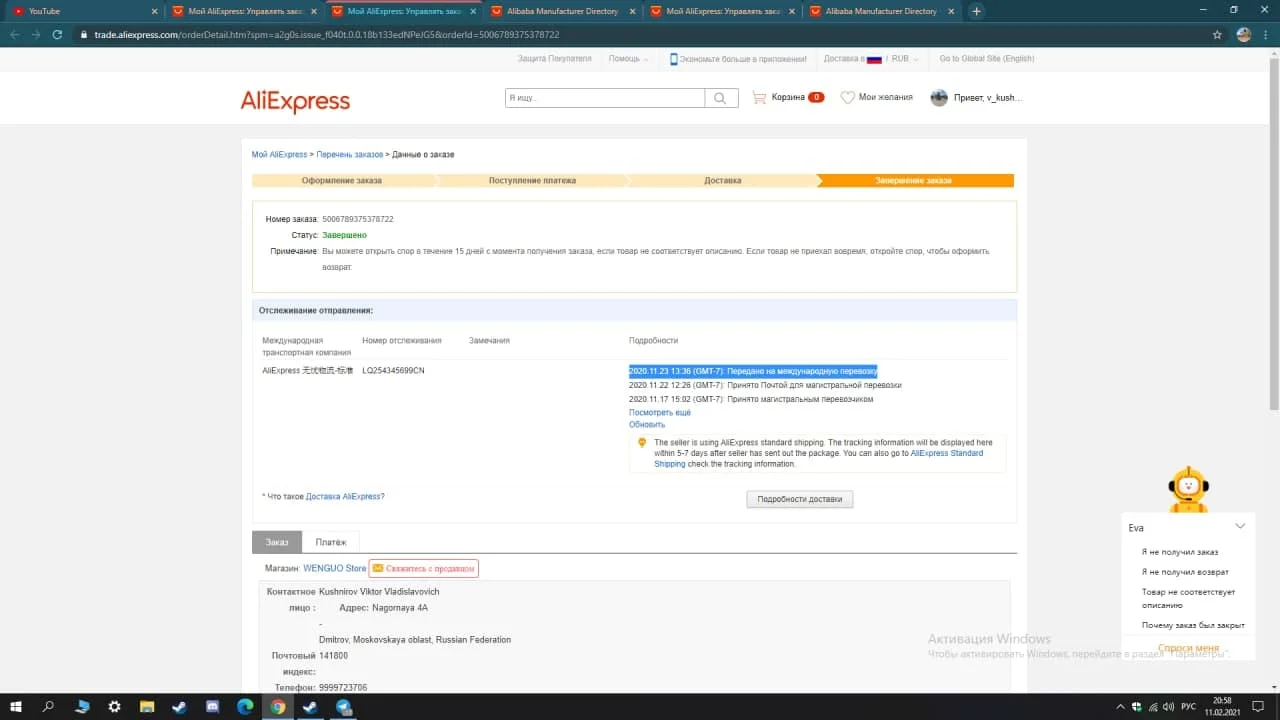Click Go to Global Site (English)
Screen dimensions: 1280x720
coord(987,59)
